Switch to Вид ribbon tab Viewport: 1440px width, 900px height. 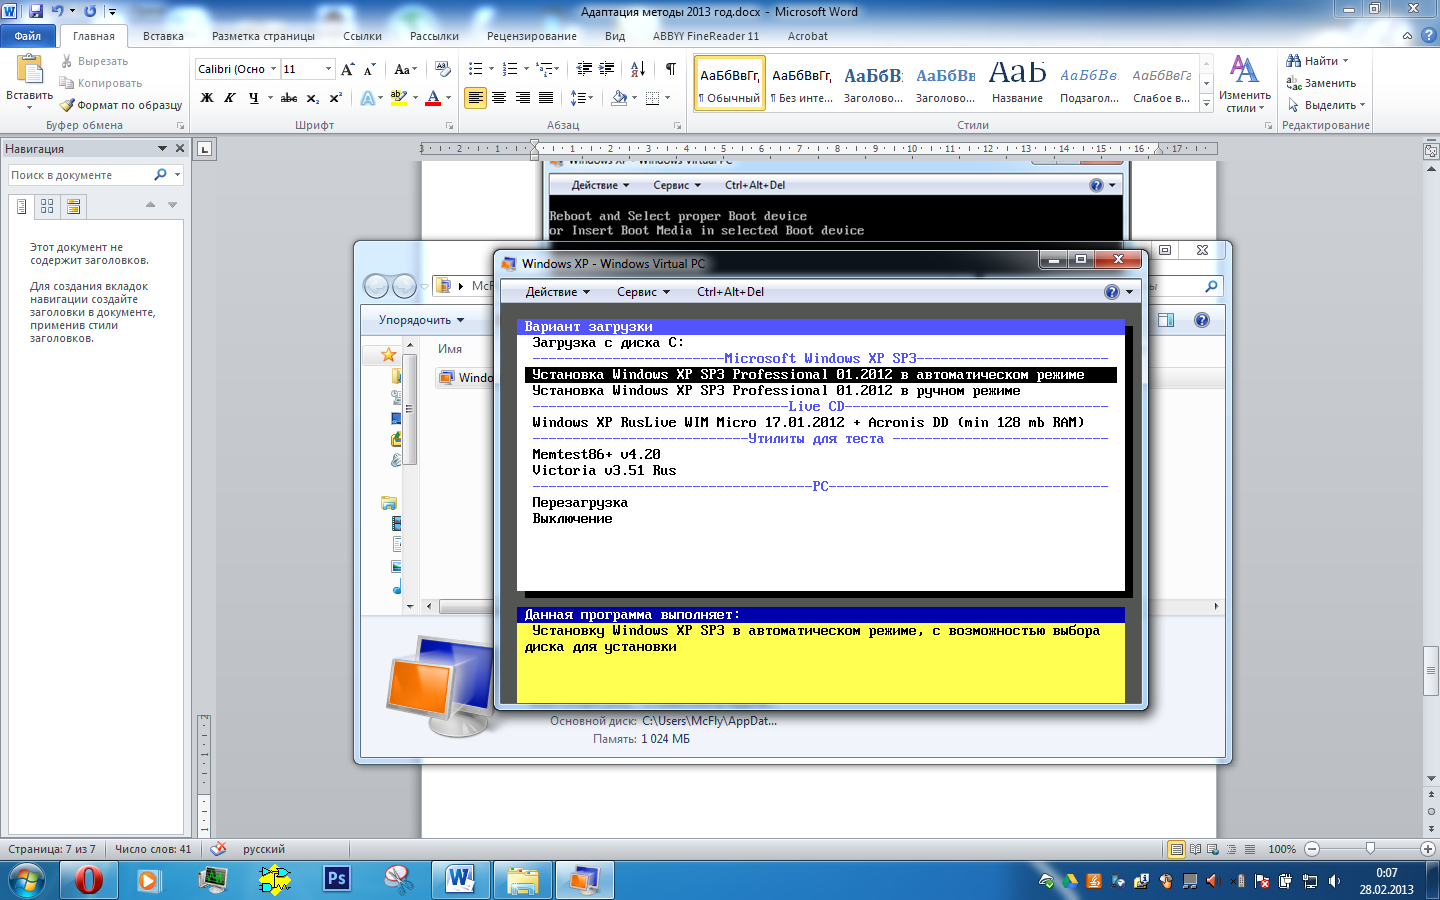pos(615,36)
